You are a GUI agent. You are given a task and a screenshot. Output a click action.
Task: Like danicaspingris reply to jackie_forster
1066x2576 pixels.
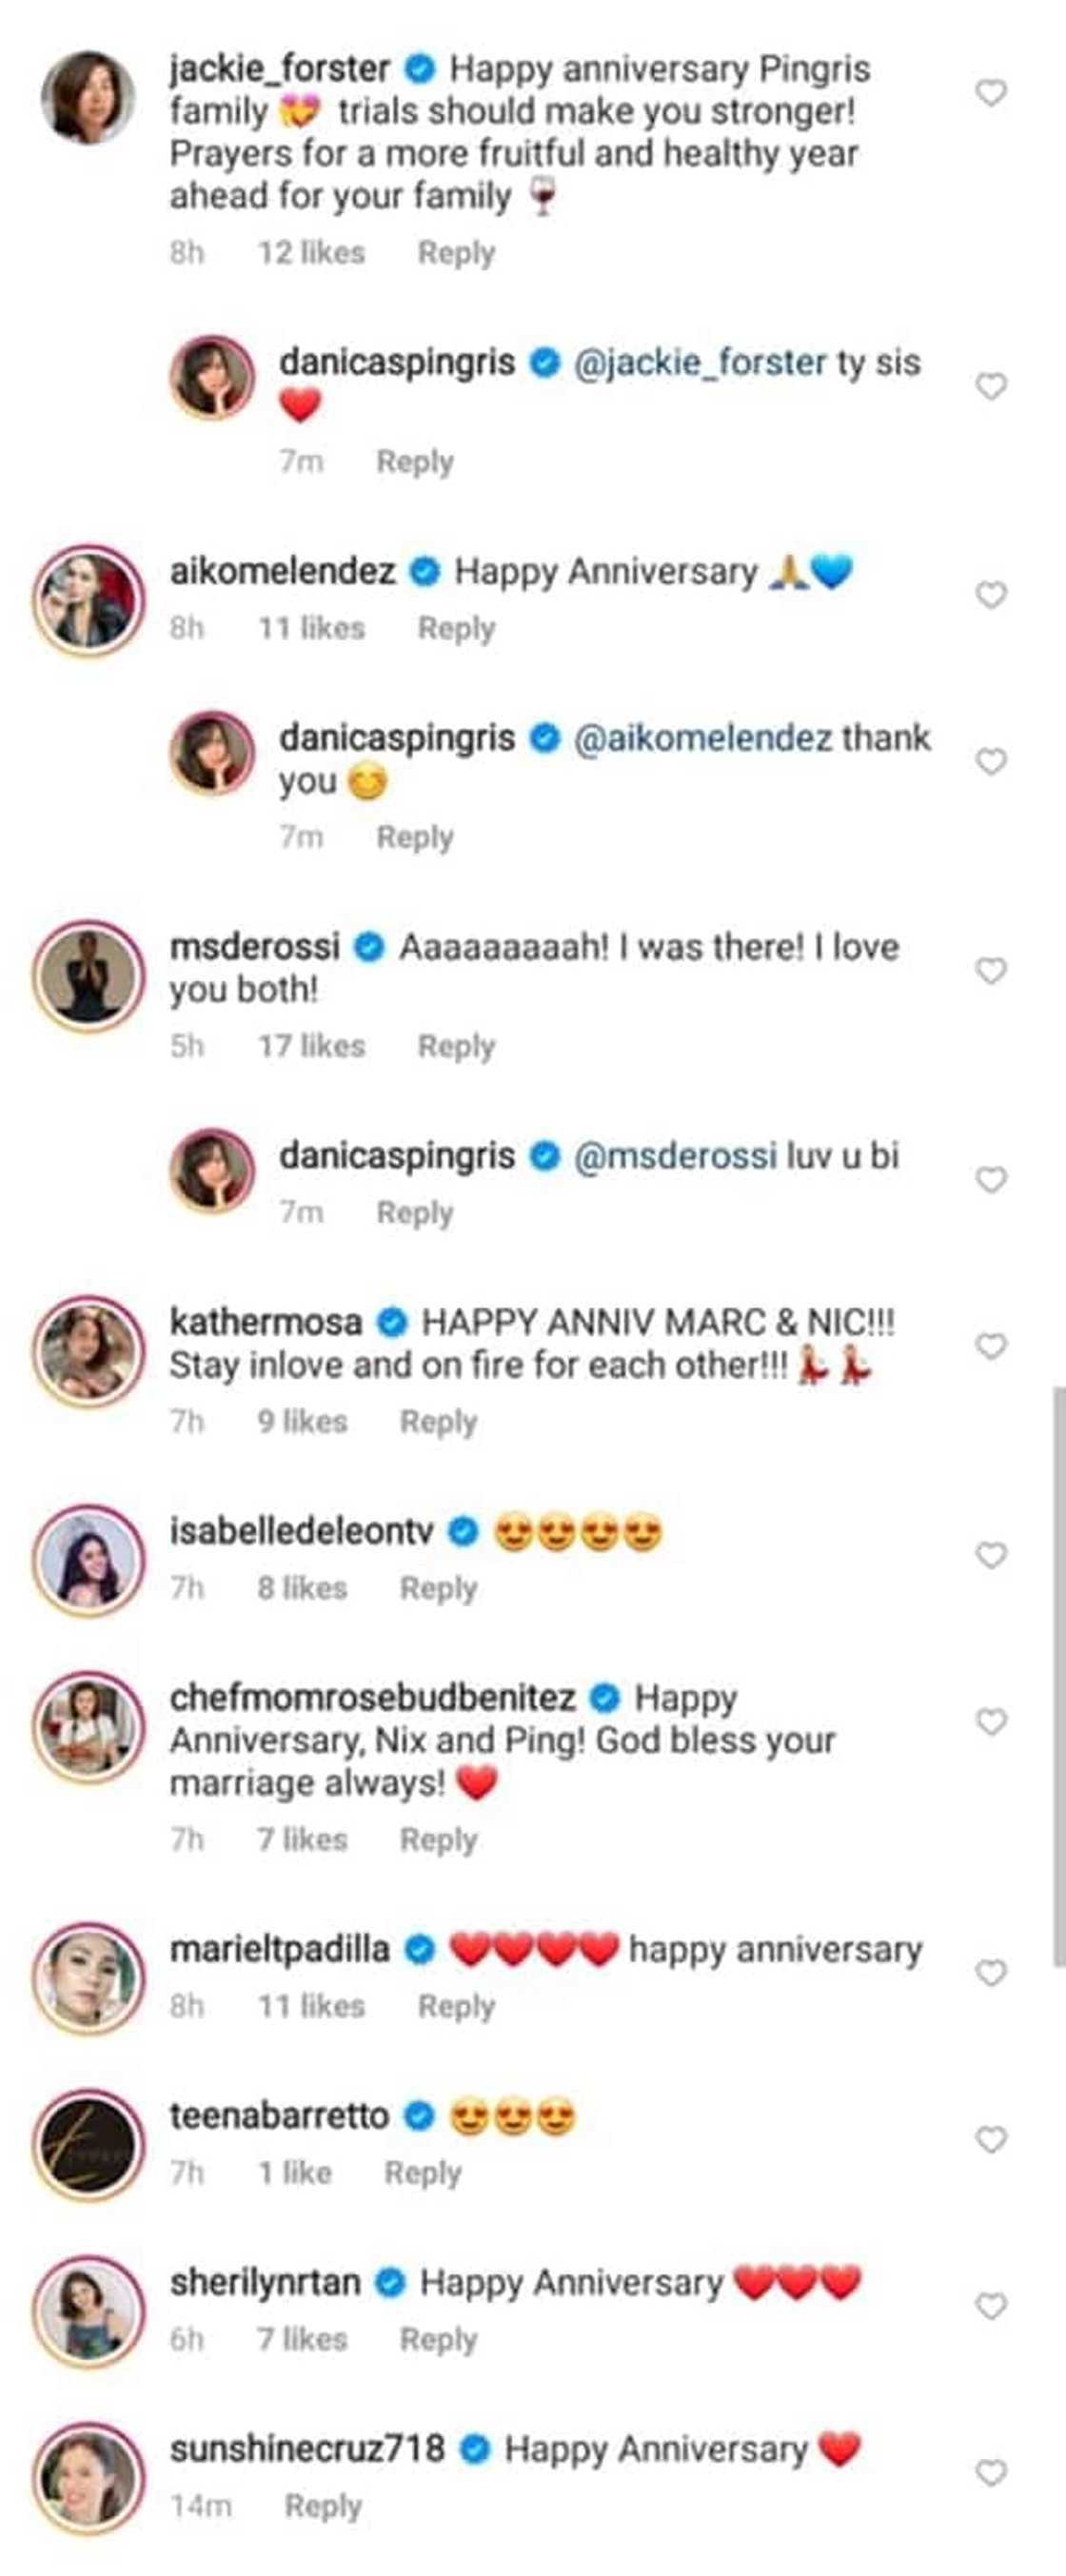point(990,386)
